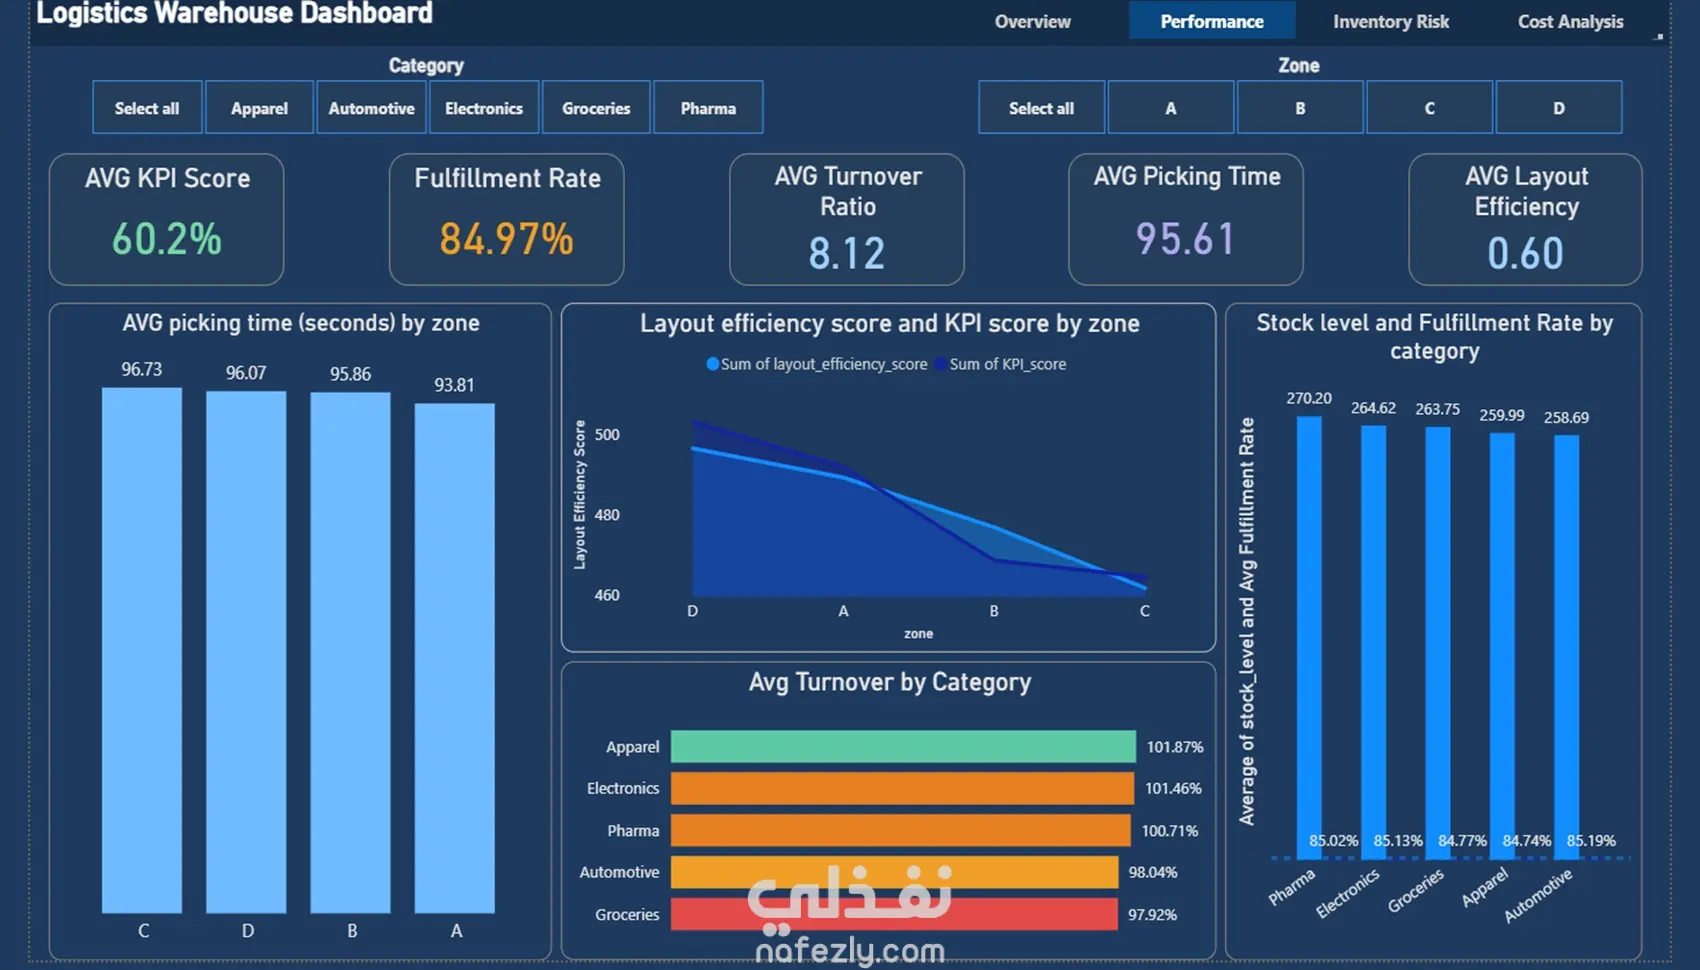Viewport: 1700px width, 970px height.
Task: Click the 101.87% turnover value
Action: click(1175, 747)
